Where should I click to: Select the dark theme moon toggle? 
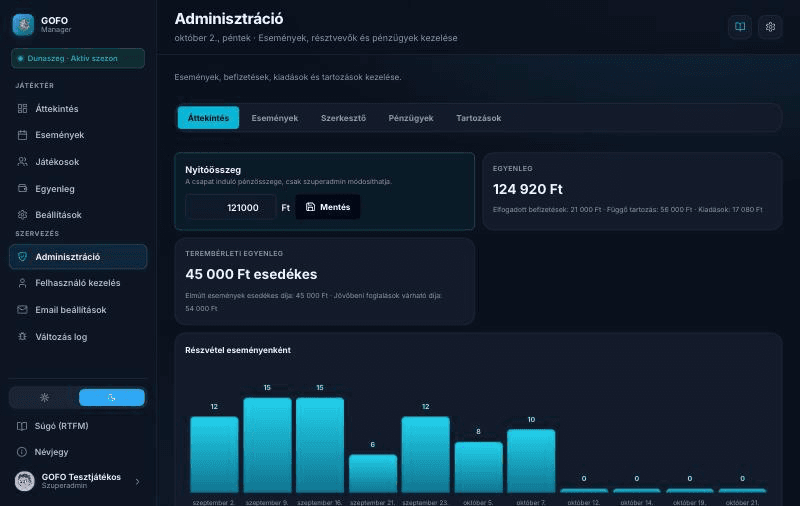[112, 397]
